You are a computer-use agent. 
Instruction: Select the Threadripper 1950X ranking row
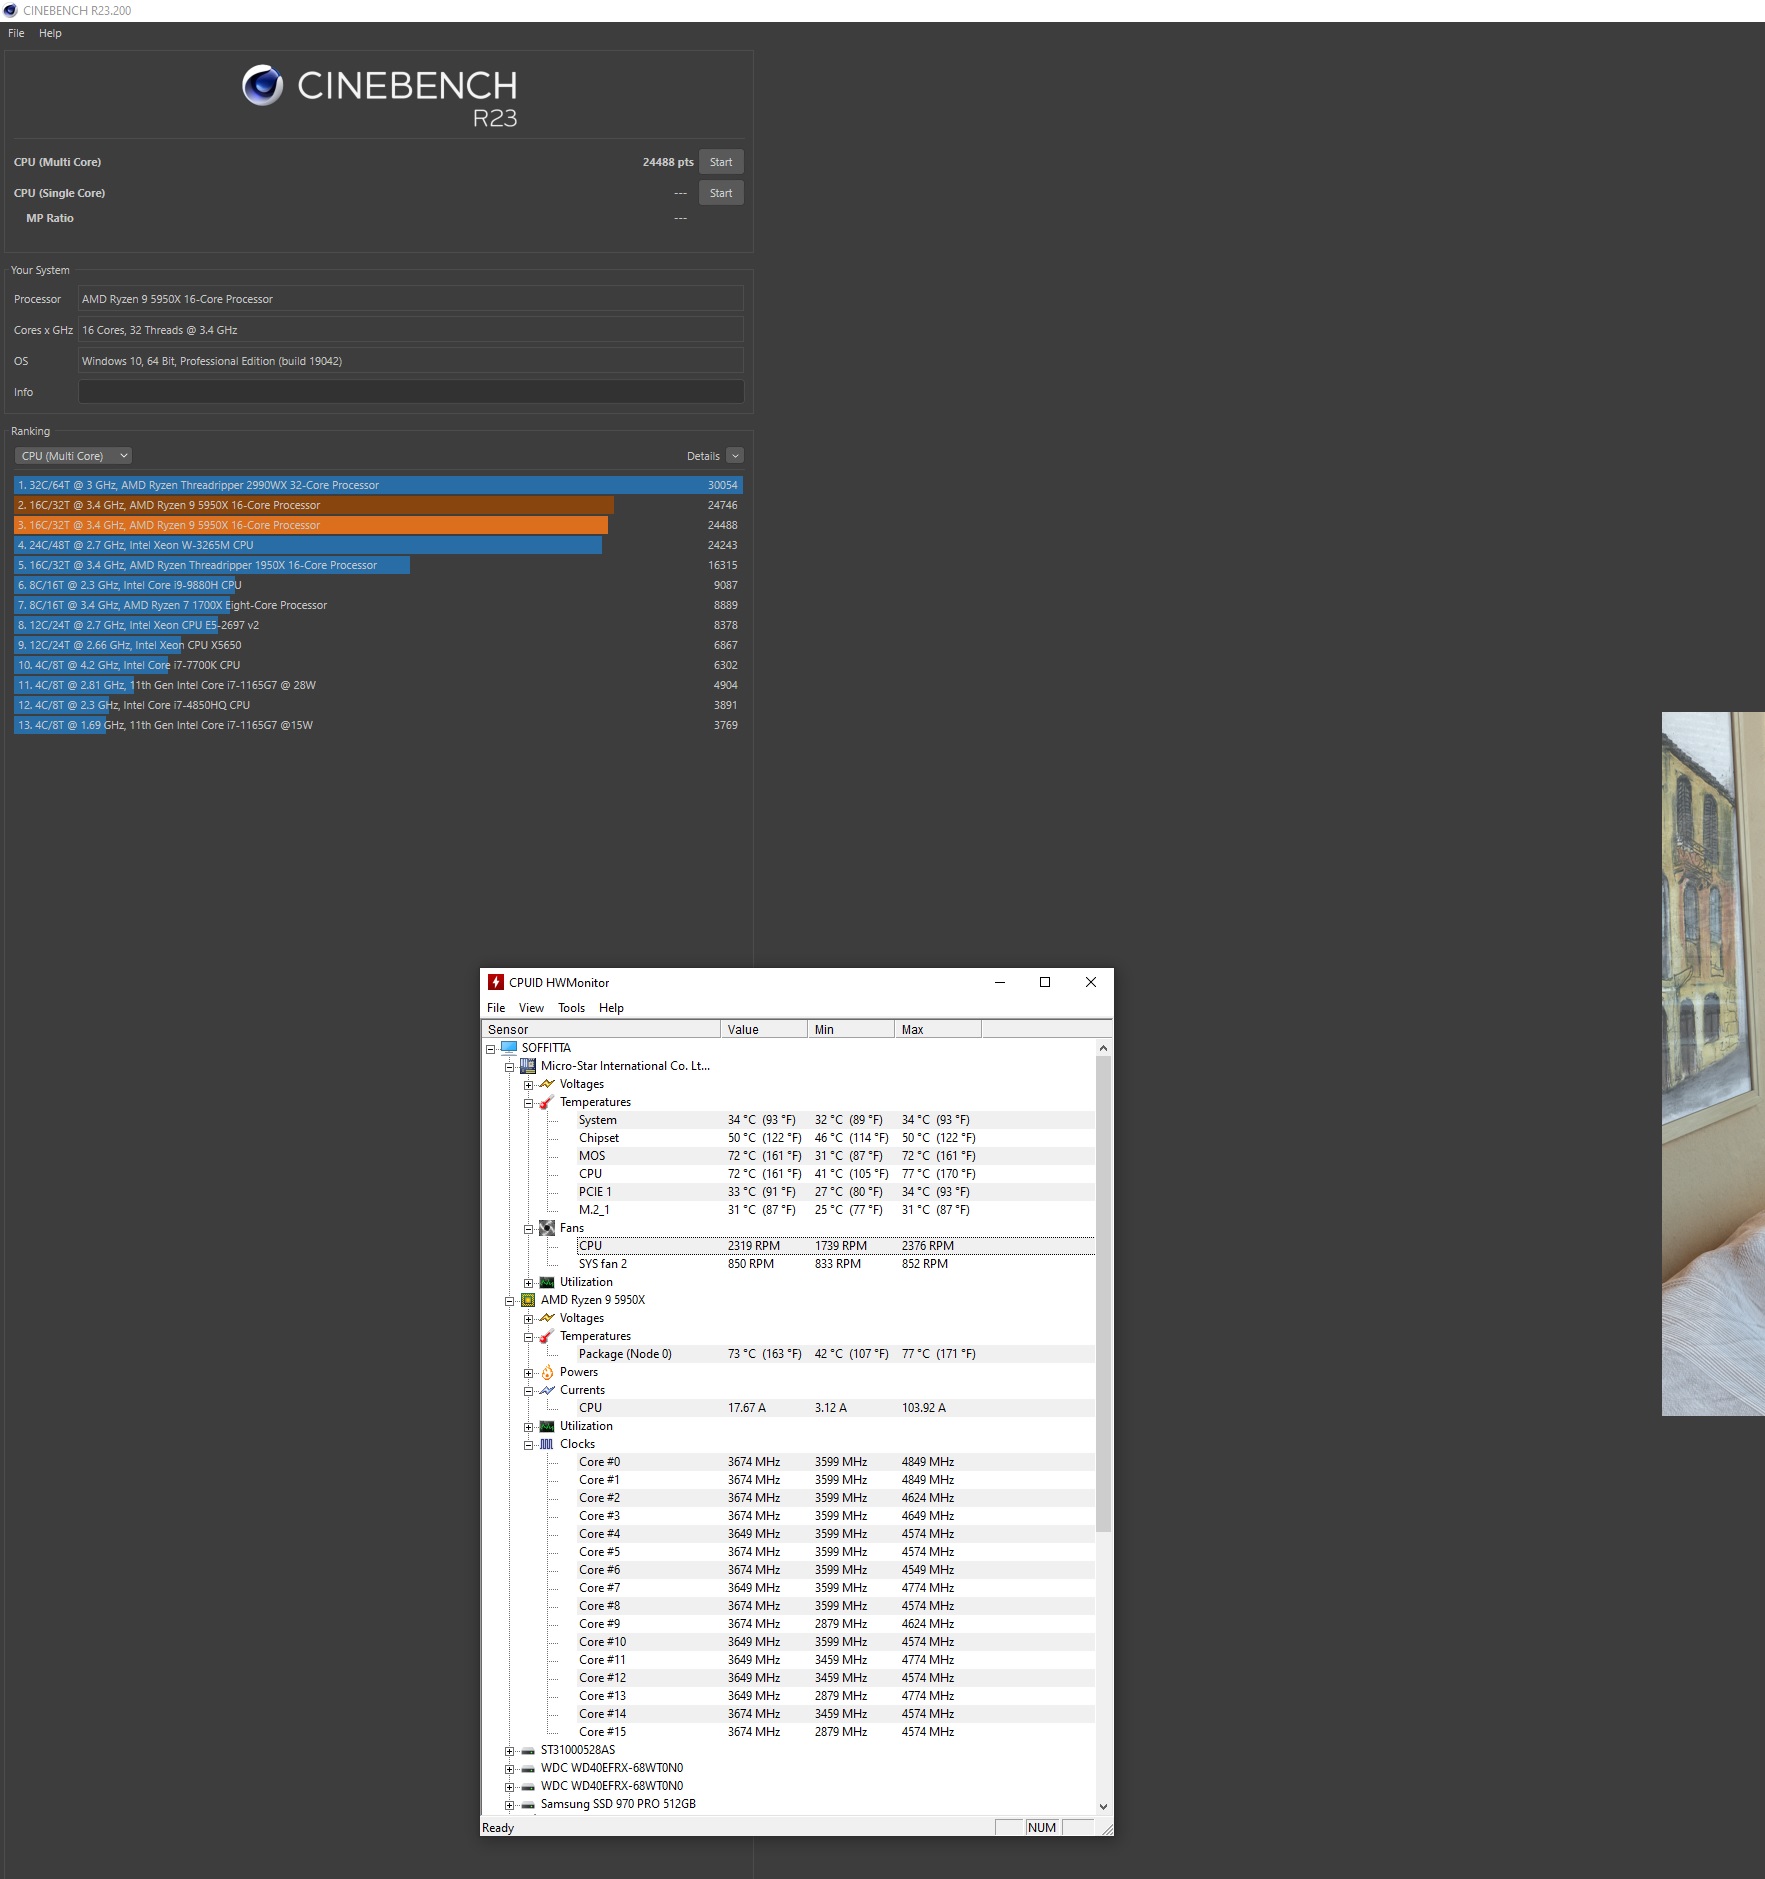378,565
